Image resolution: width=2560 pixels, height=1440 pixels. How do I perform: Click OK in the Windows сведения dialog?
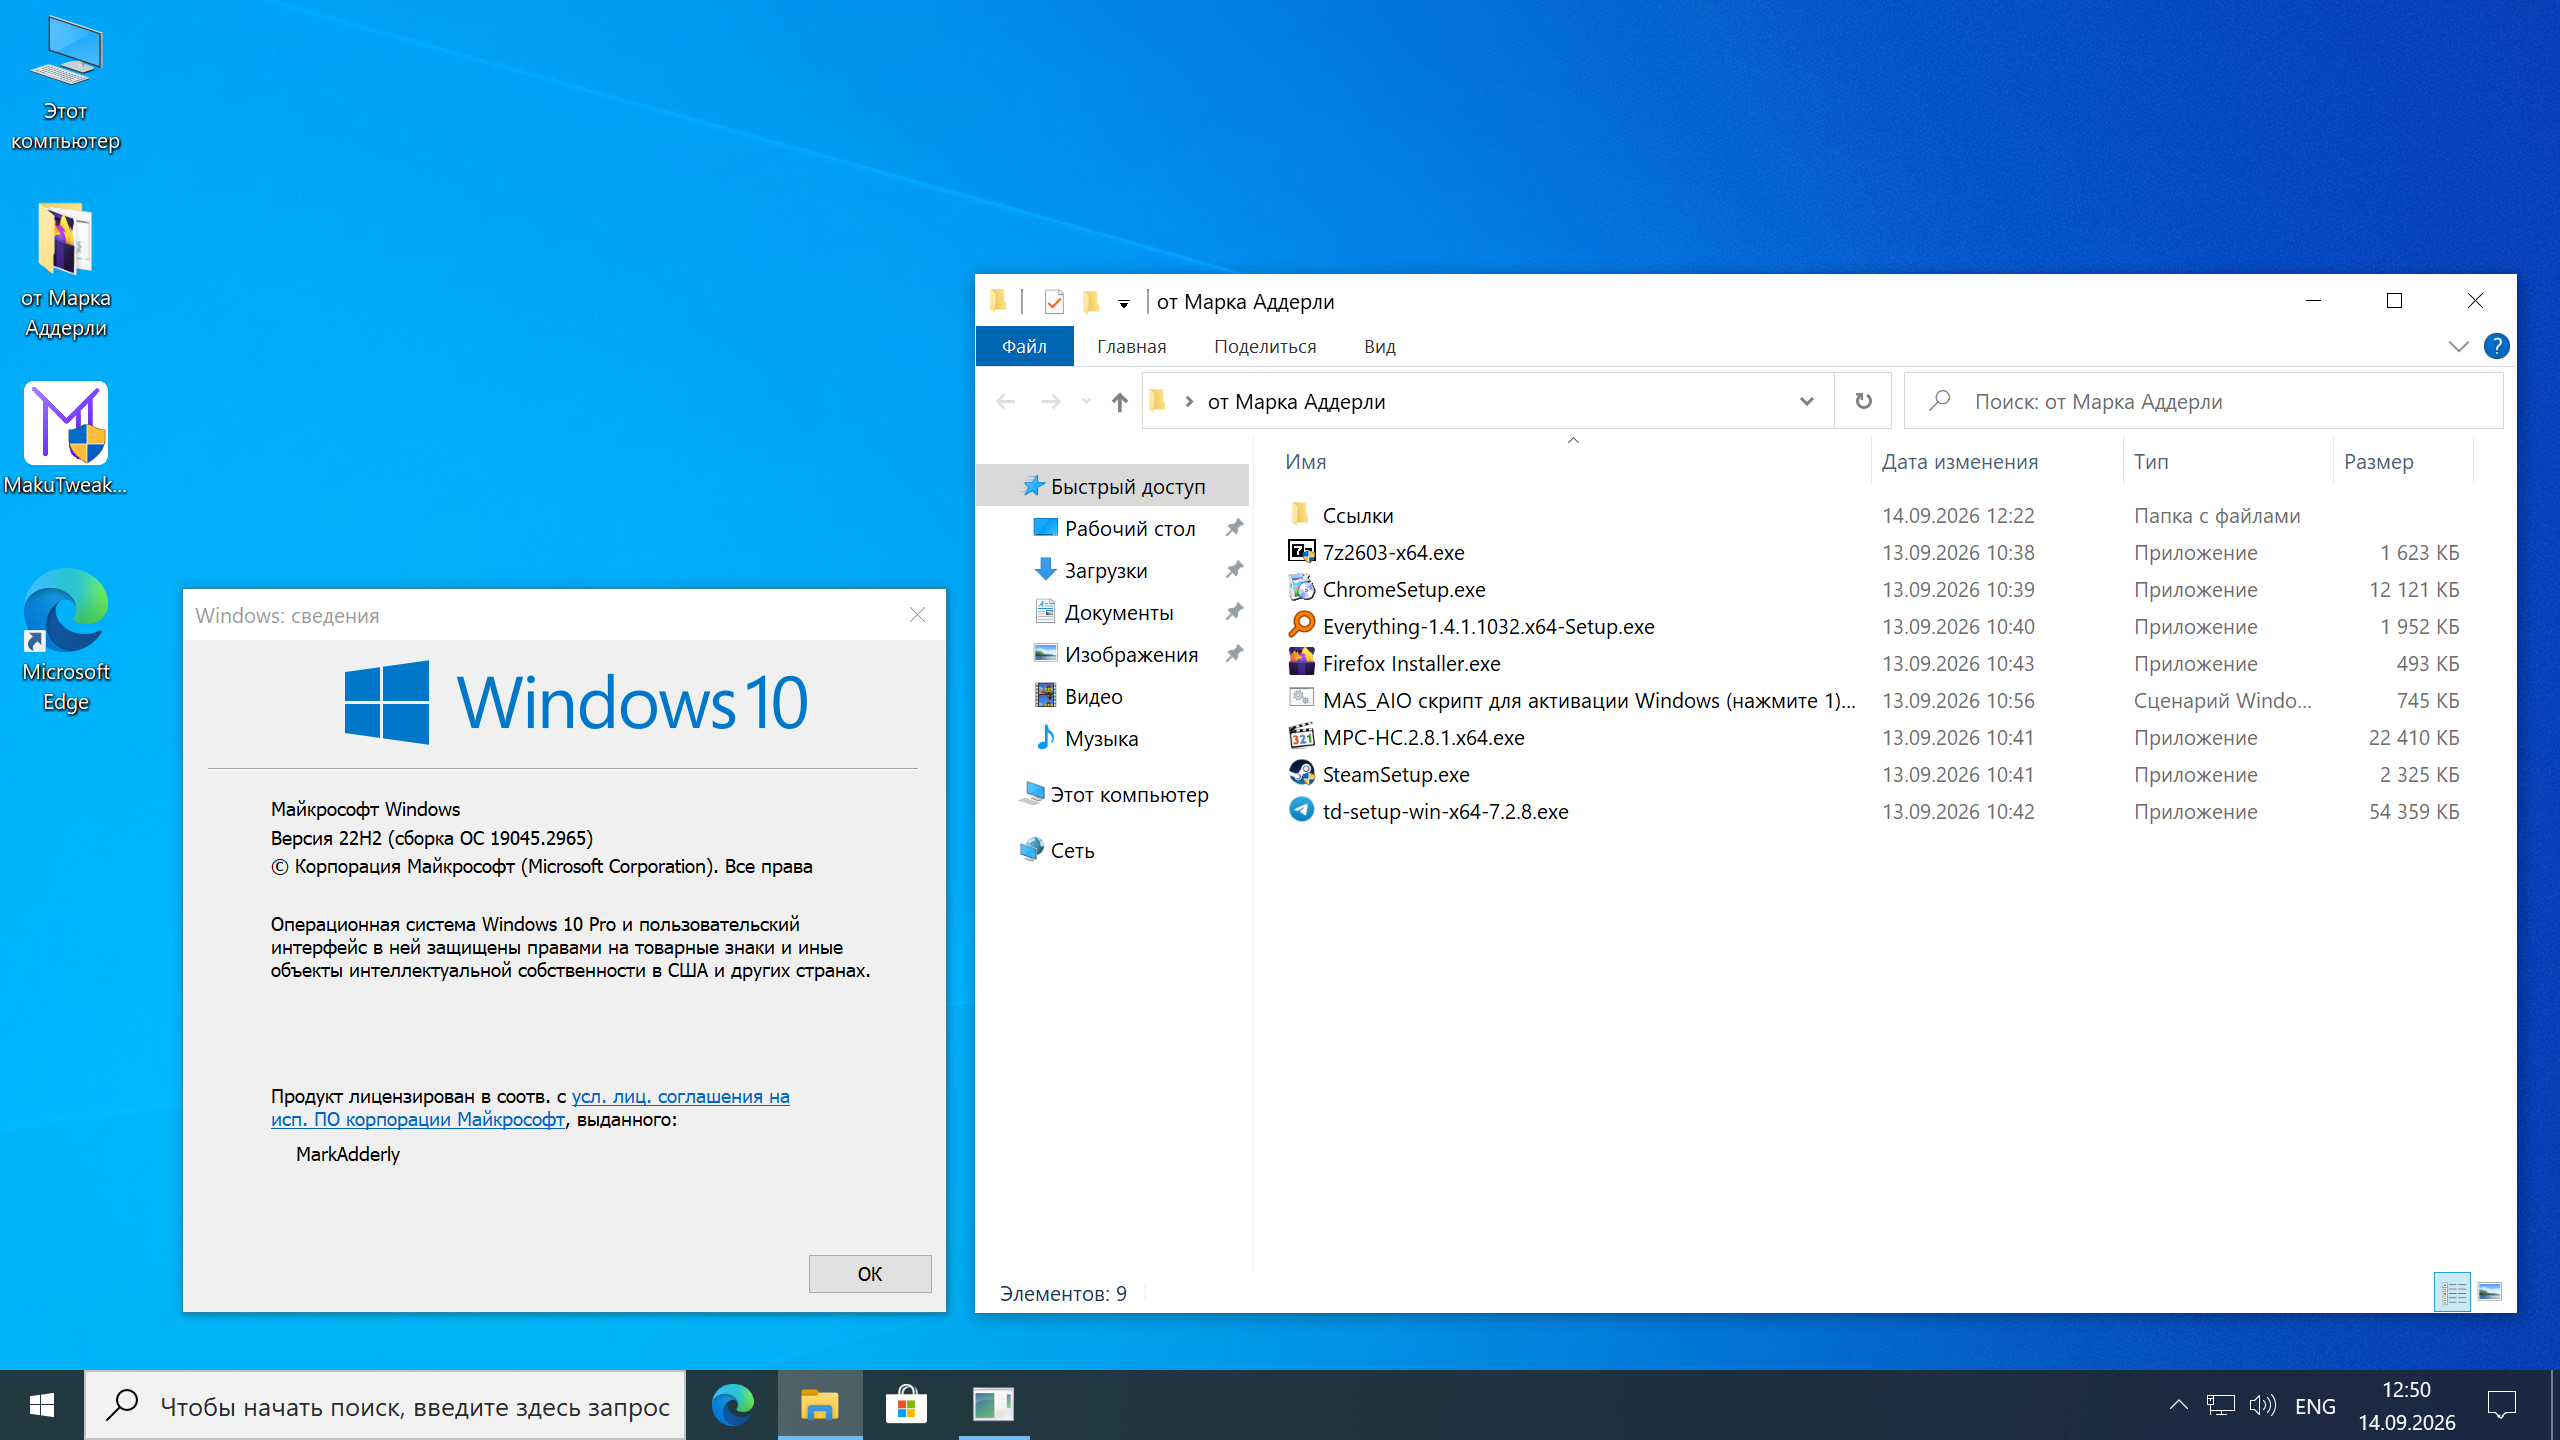point(870,1274)
